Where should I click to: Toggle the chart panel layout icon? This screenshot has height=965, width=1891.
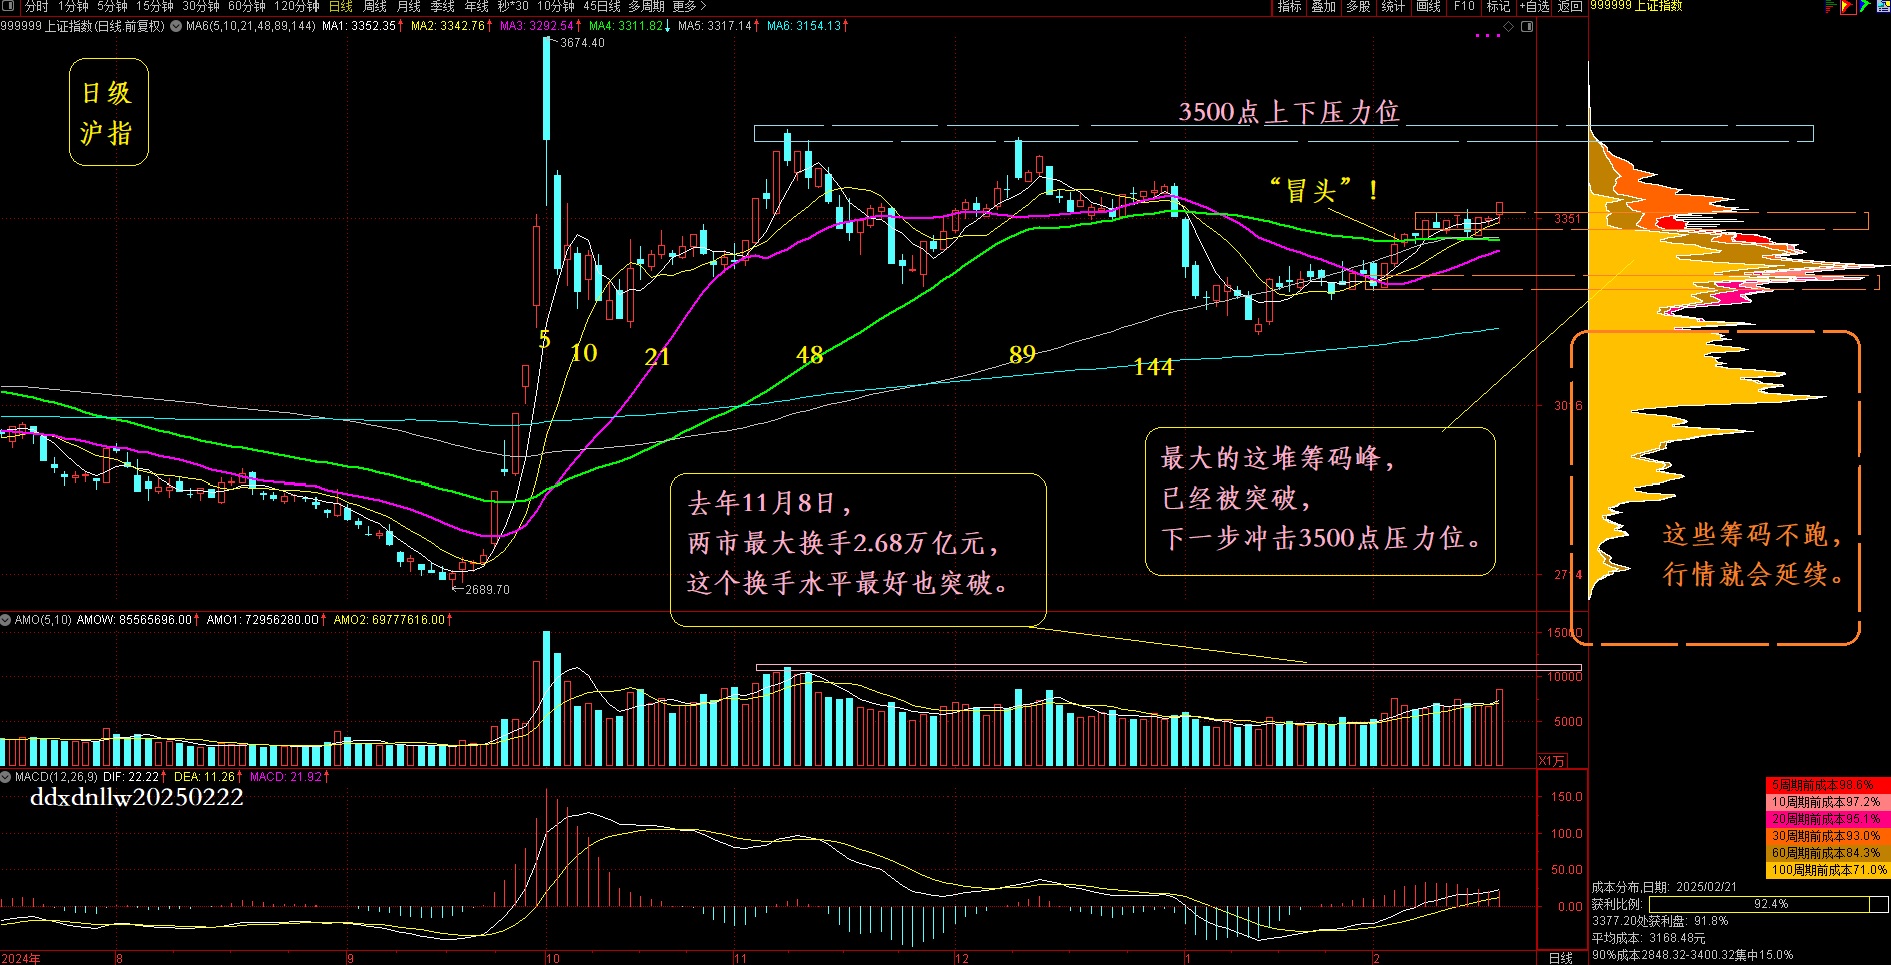[1527, 26]
